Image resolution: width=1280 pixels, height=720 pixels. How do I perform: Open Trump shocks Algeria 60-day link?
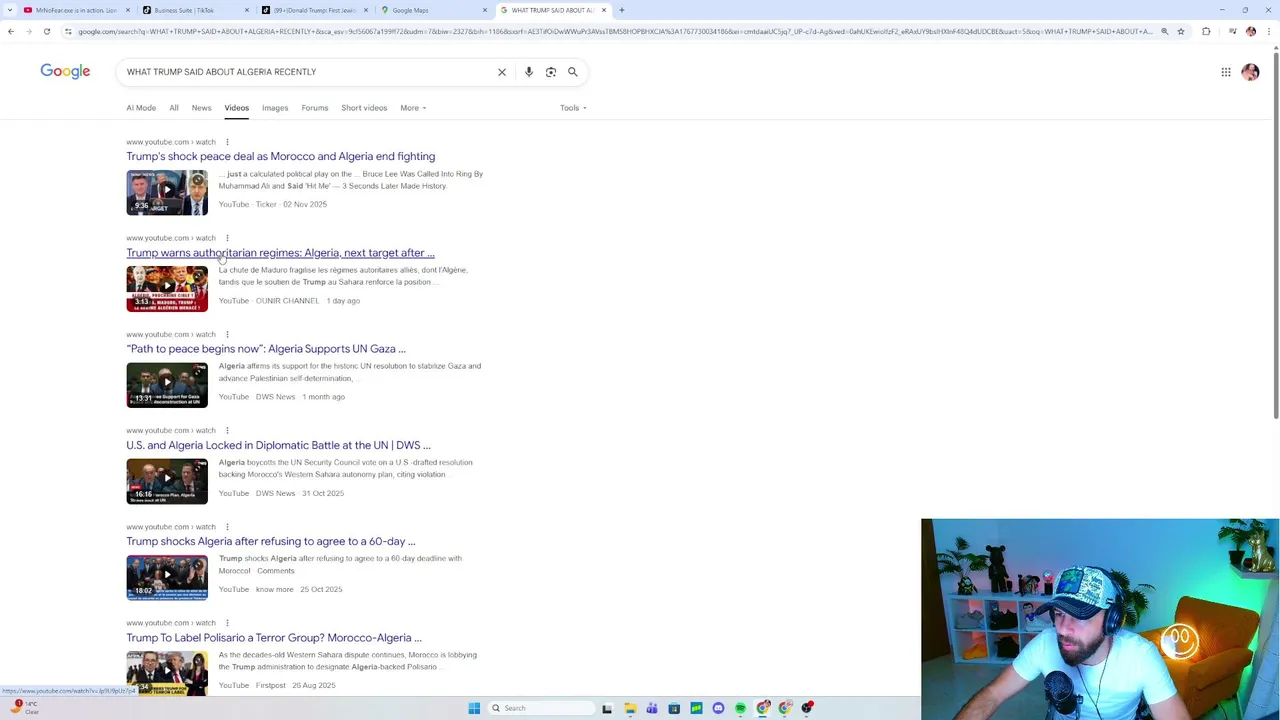[x=271, y=542]
